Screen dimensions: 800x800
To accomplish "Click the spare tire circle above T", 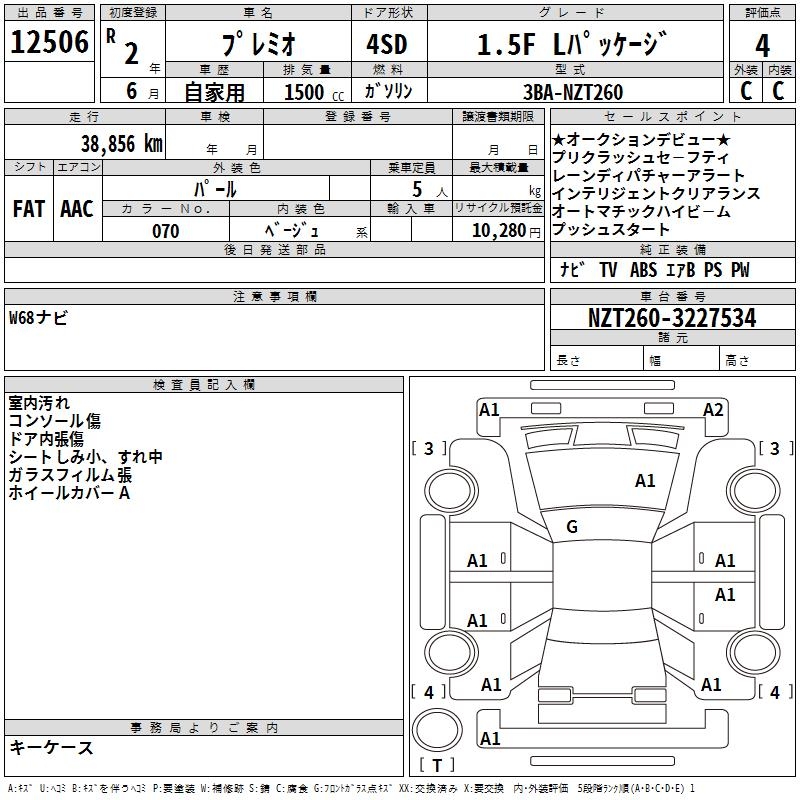I will pos(437,730).
